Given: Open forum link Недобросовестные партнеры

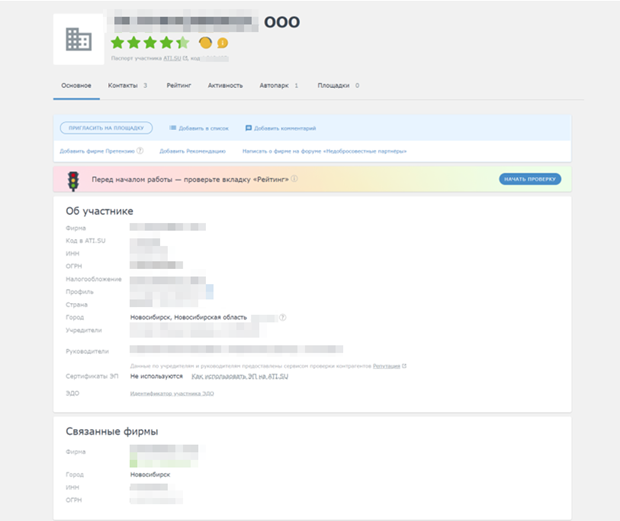Looking at the screenshot, I should 325,151.
